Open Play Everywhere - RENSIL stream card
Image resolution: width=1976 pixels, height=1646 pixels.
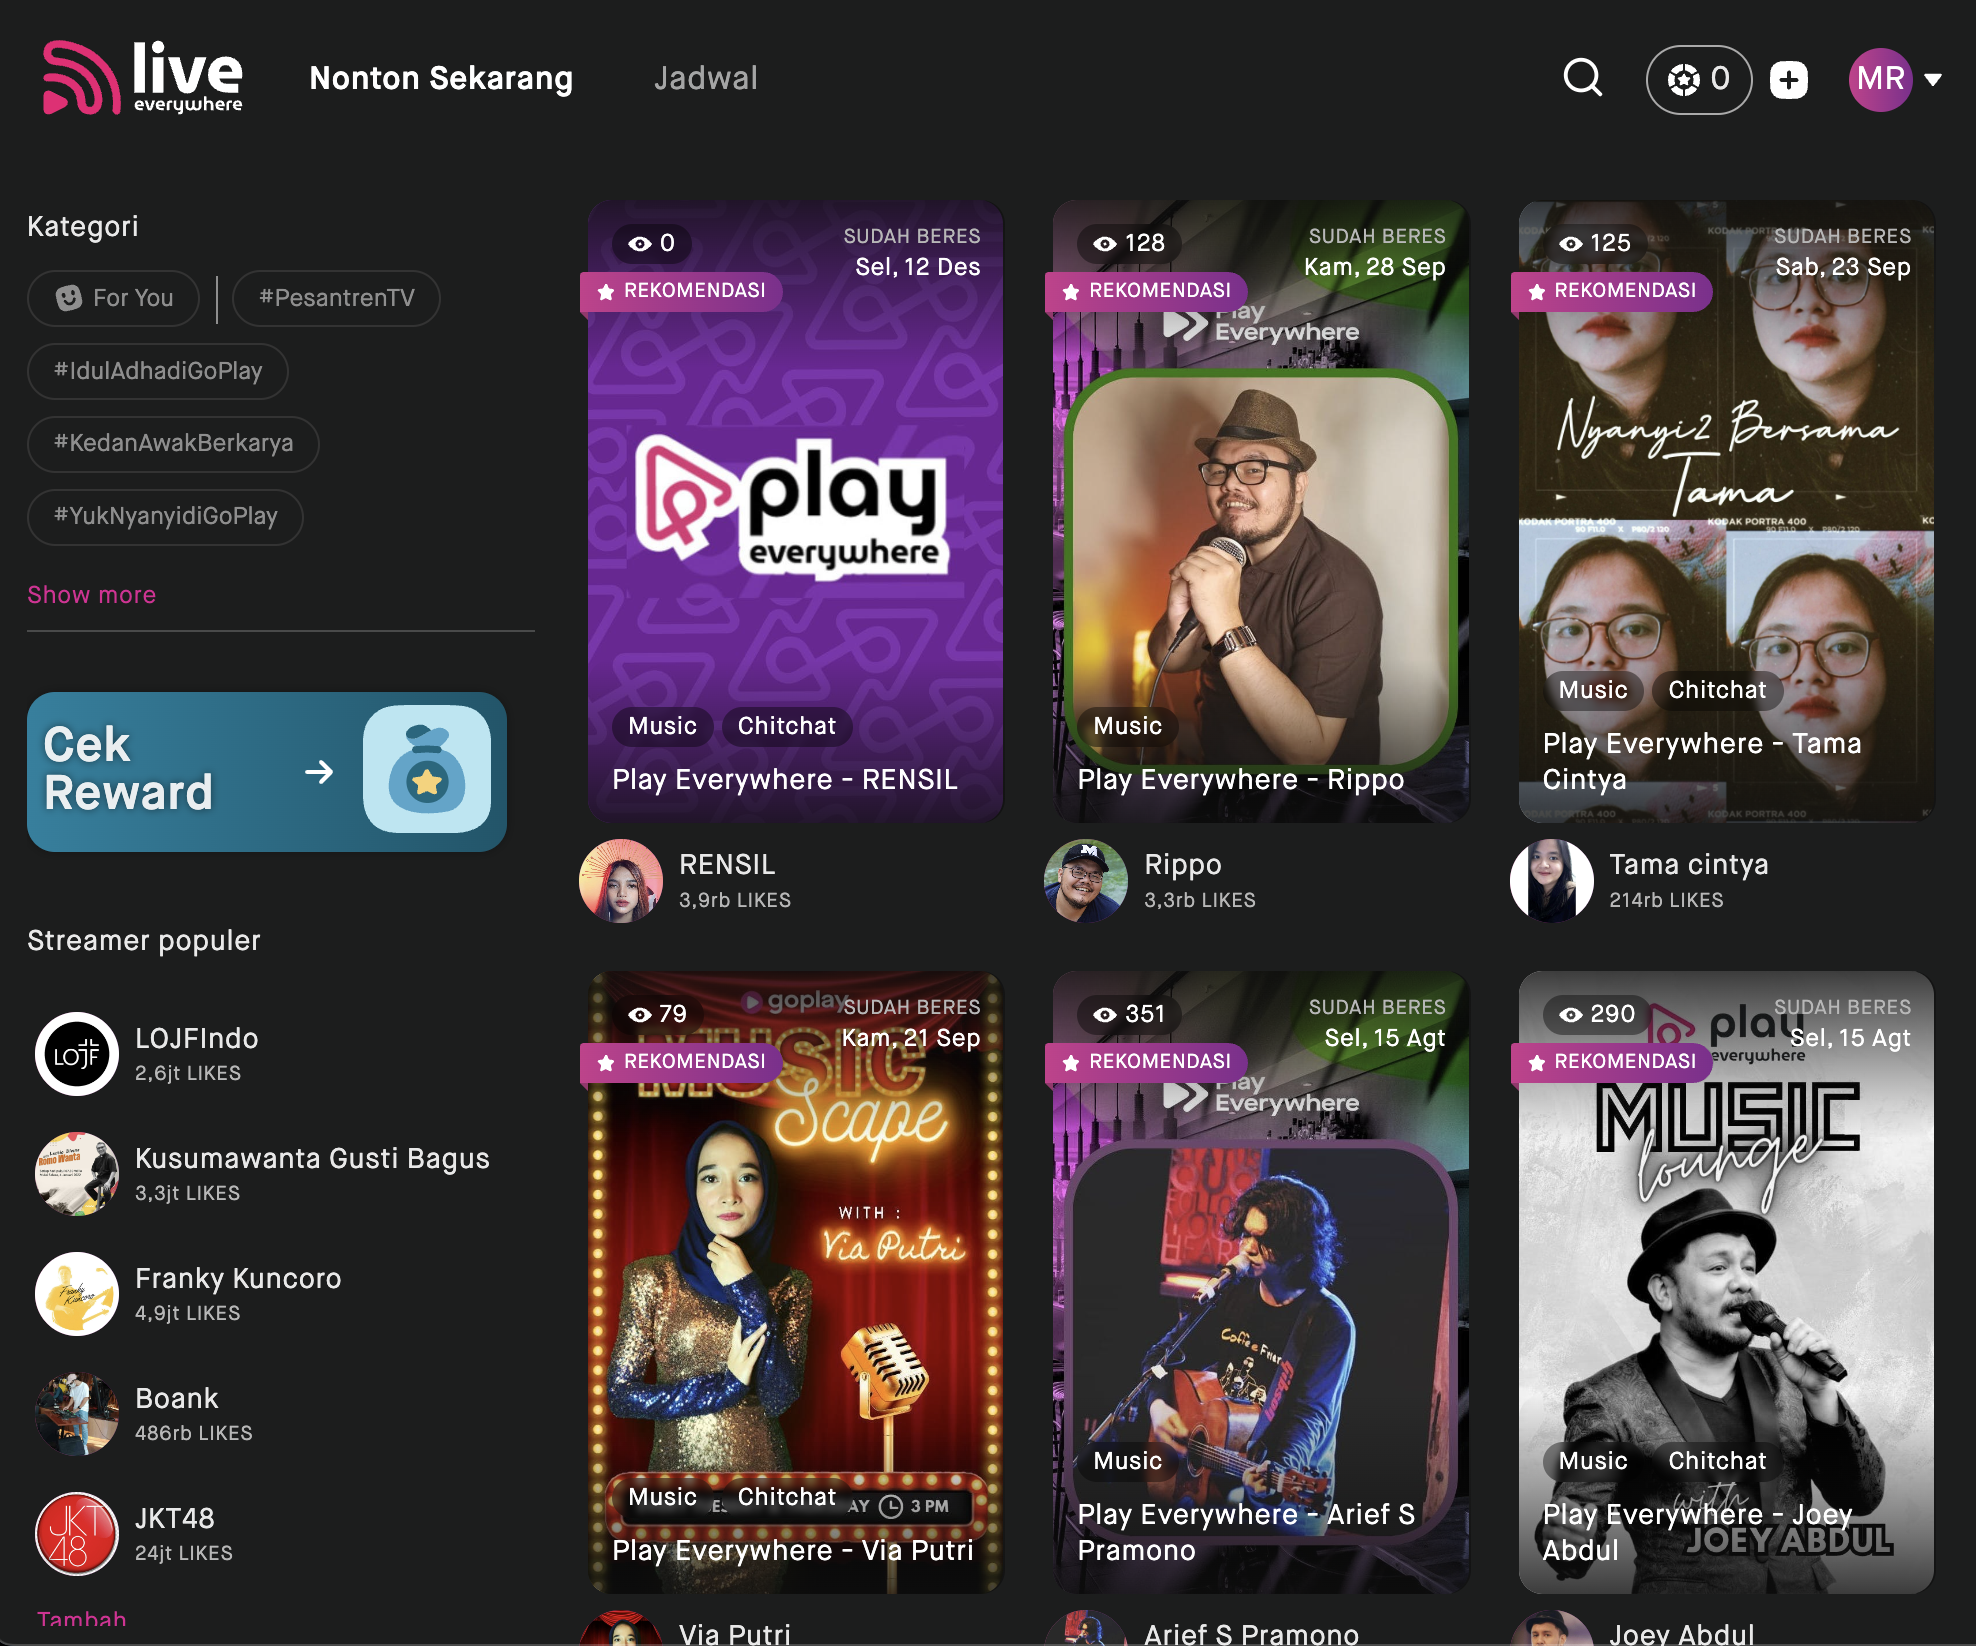[x=795, y=511]
